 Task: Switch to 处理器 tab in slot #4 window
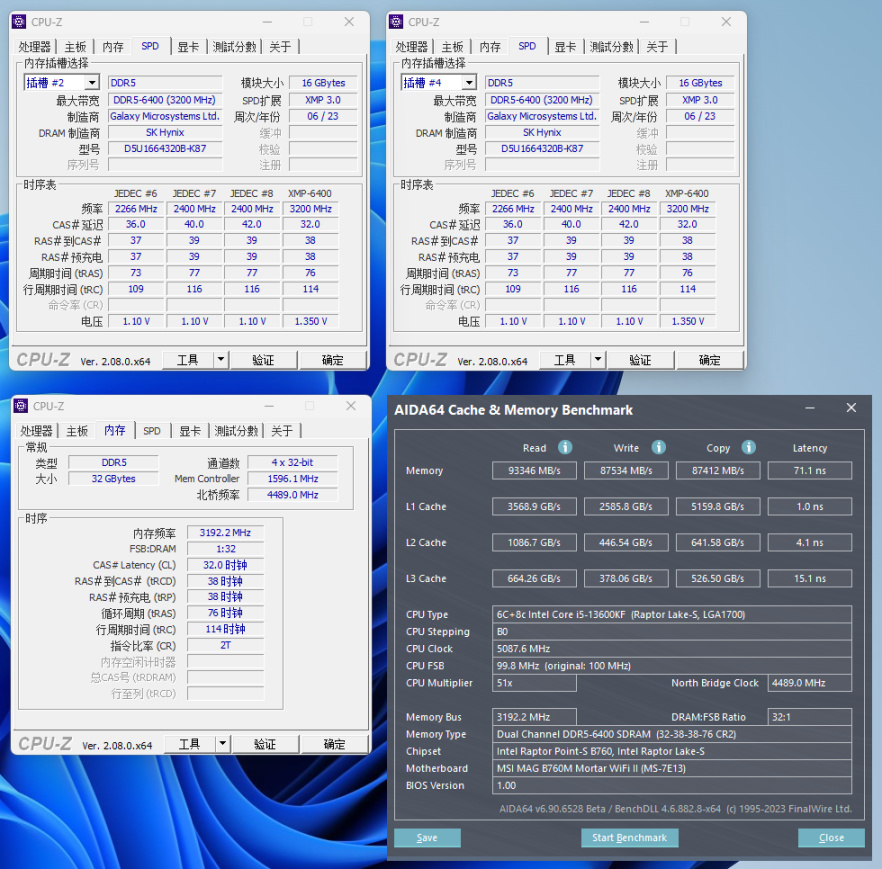click(x=411, y=47)
